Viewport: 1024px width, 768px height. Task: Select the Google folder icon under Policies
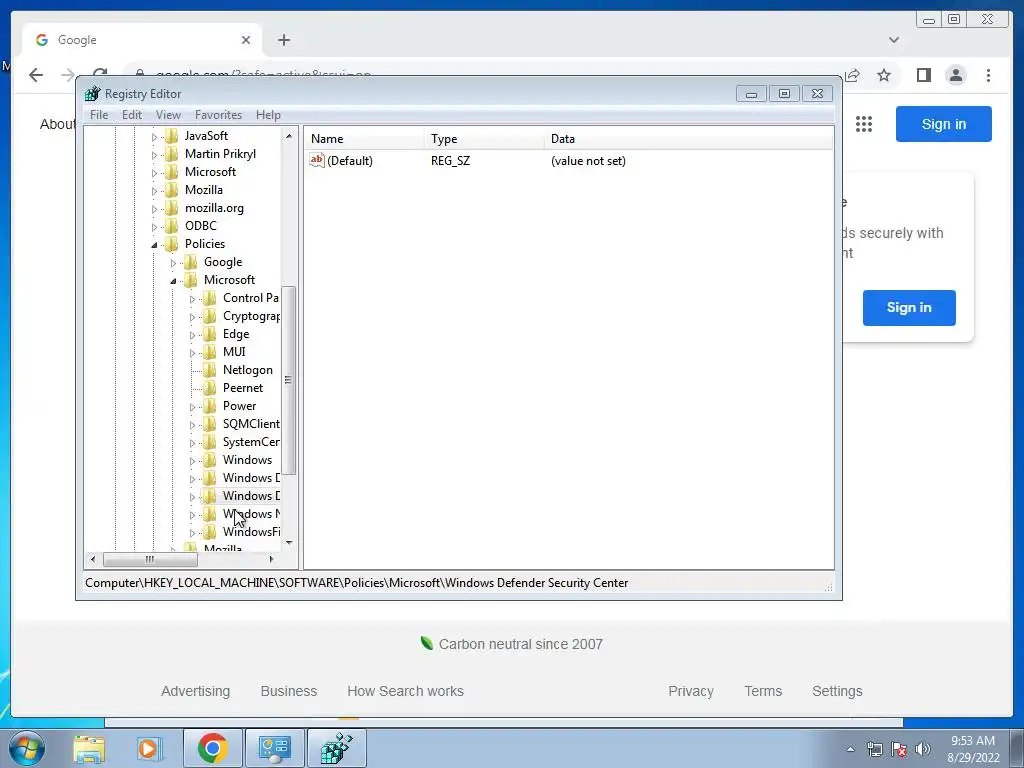click(191, 262)
